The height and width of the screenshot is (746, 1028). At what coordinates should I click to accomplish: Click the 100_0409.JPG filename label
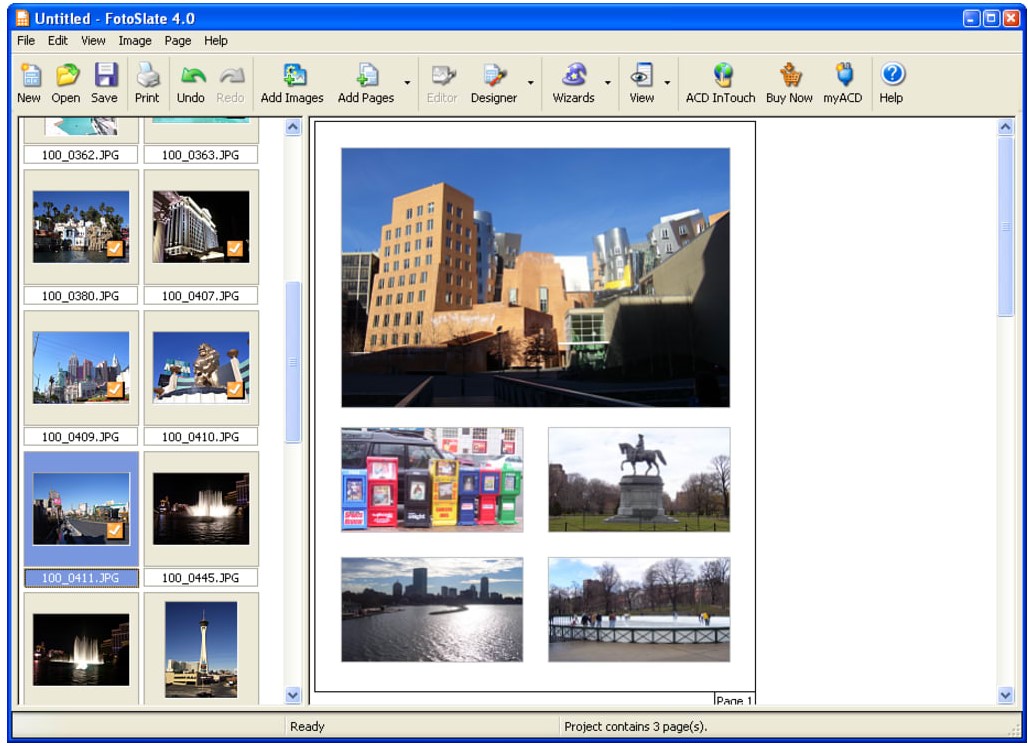(x=81, y=437)
